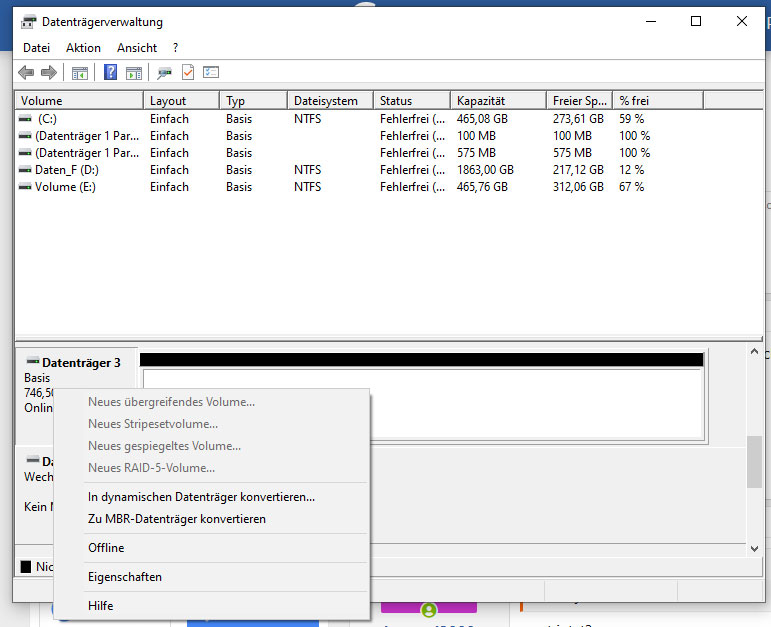Click the 273,61 GB free space cell
This screenshot has height=627, width=771.
coord(578,119)
